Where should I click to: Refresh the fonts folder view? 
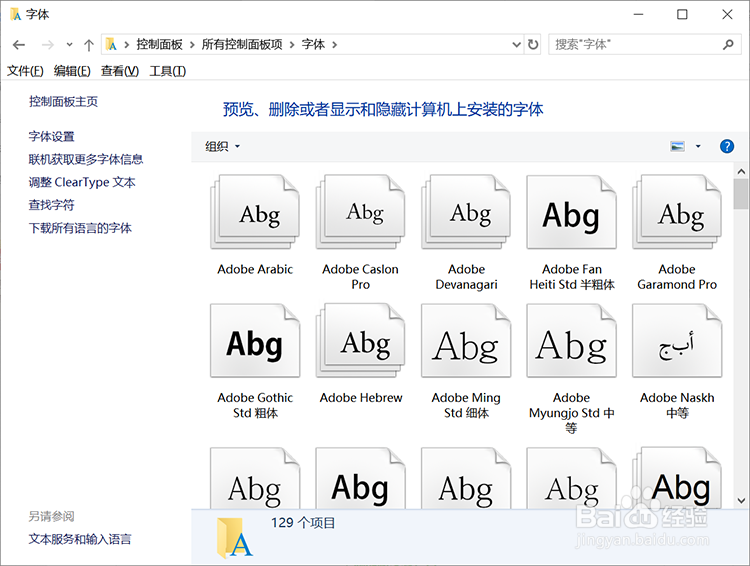click(x=533, y=44)
